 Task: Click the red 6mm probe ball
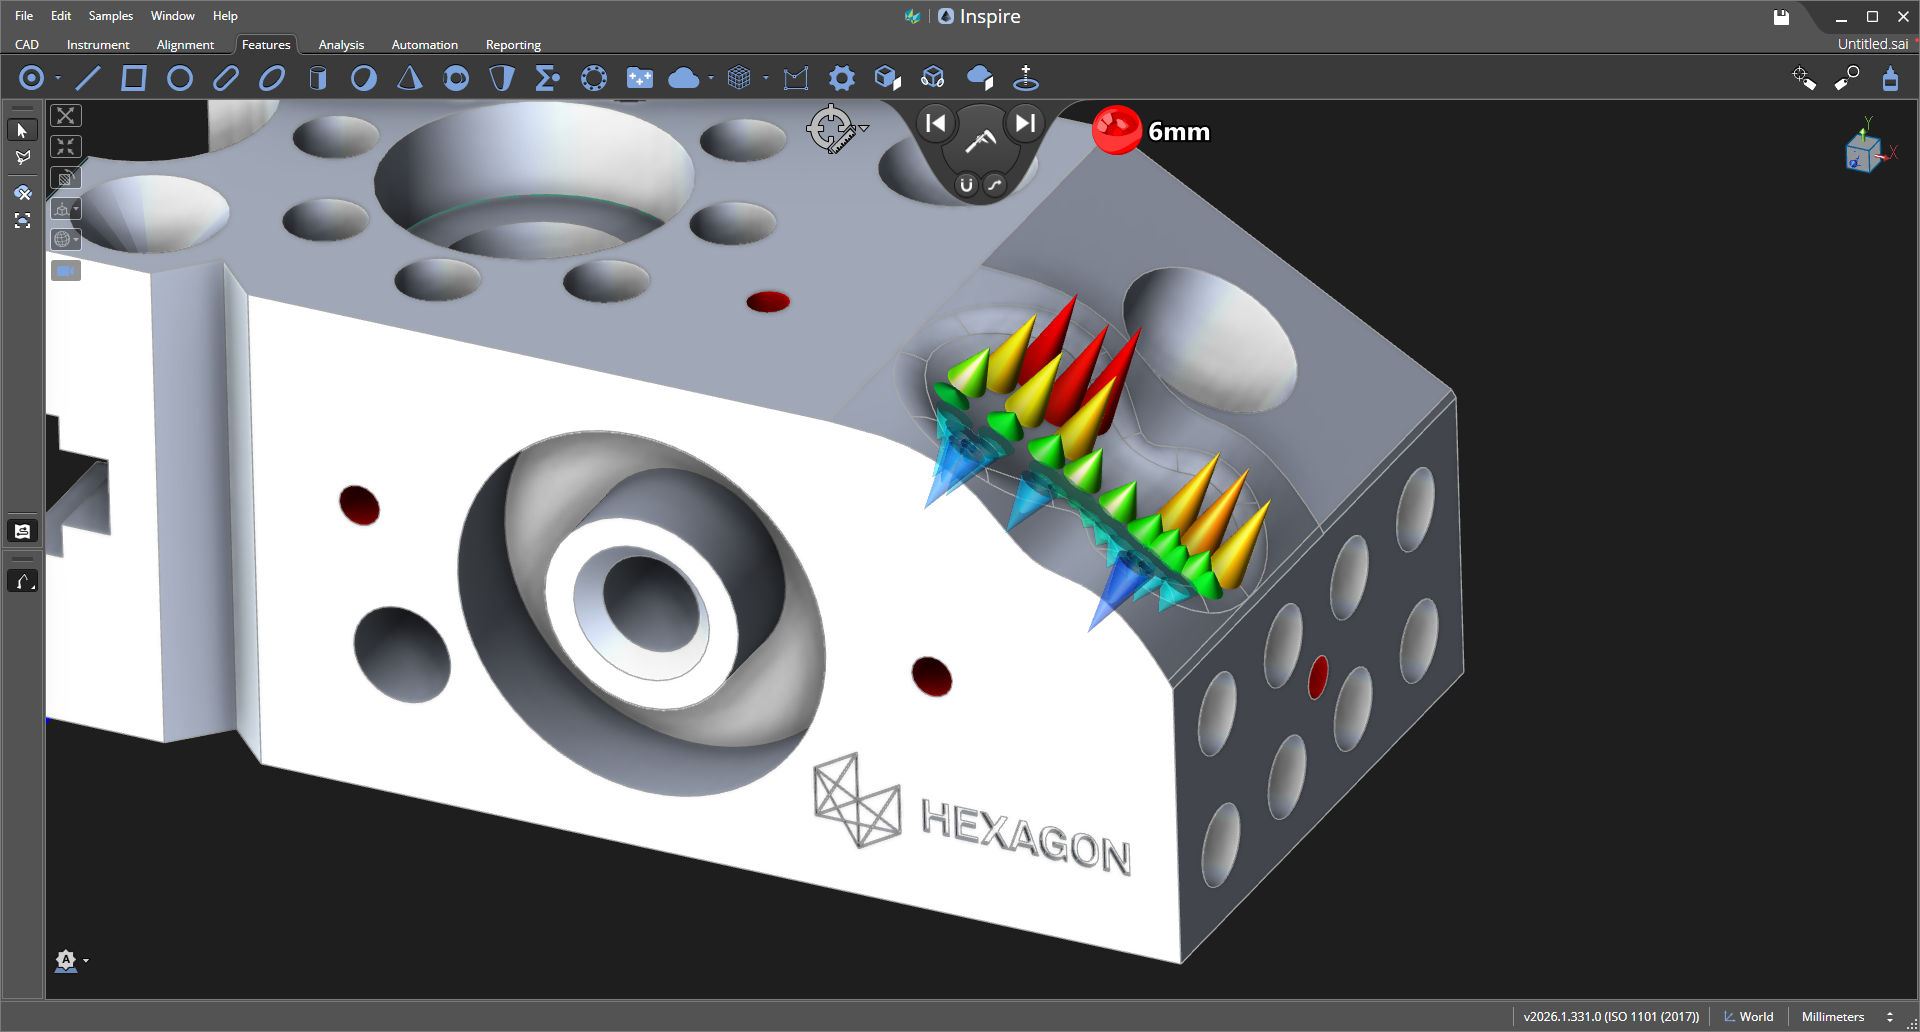coord(1116,130)
